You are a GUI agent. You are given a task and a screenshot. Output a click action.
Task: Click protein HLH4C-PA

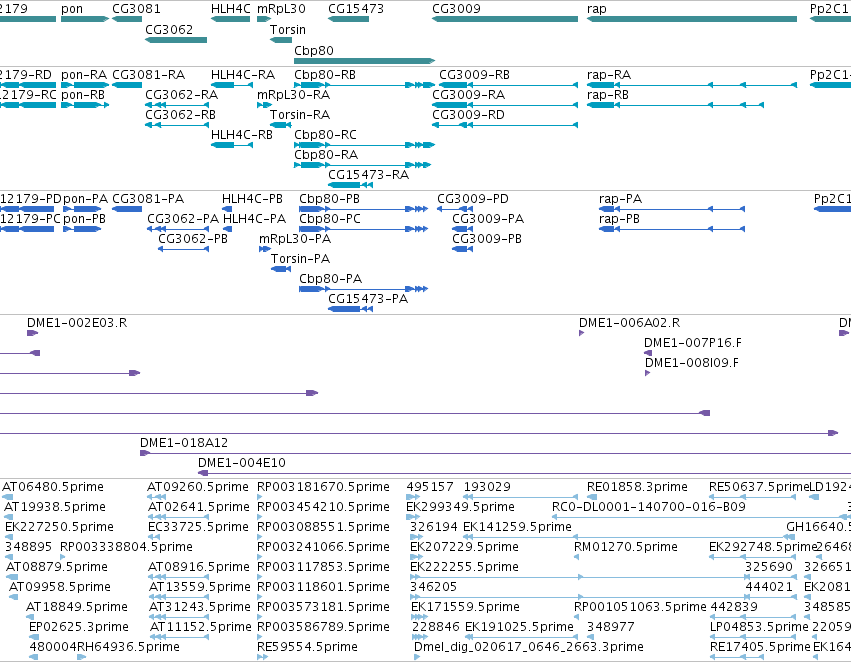click(254, 219)
